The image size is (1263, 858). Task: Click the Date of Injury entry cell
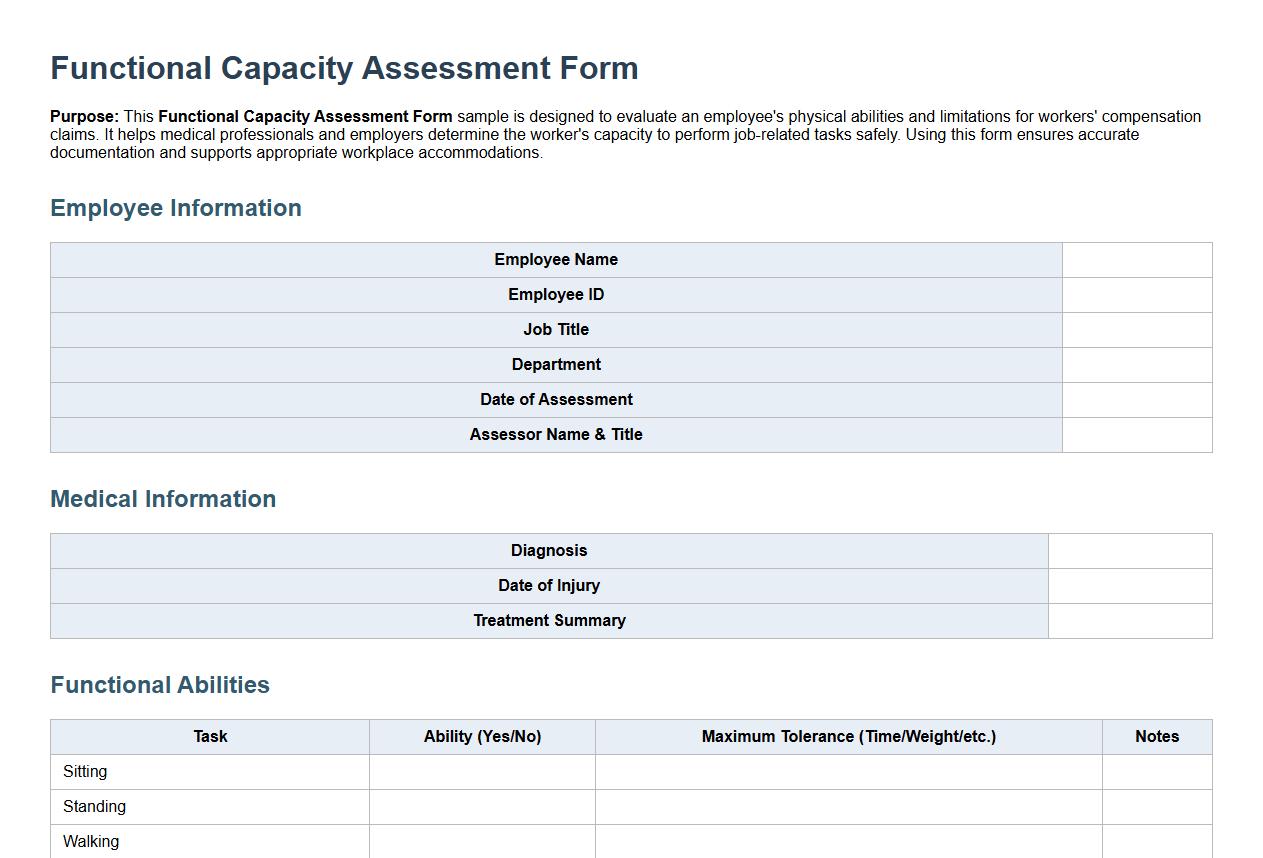[x=1130, y=585]
